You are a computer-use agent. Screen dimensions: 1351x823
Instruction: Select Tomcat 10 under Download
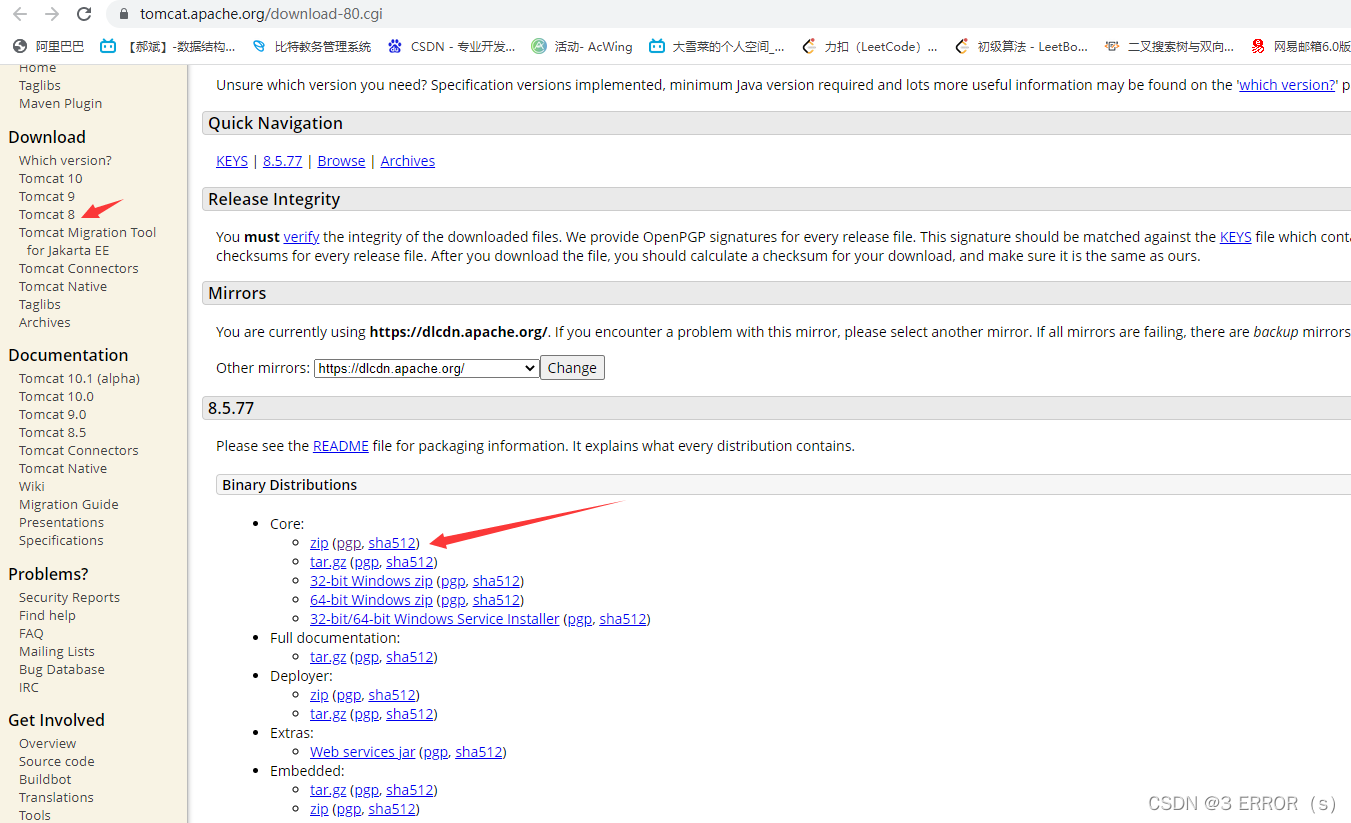pos(51,178)
